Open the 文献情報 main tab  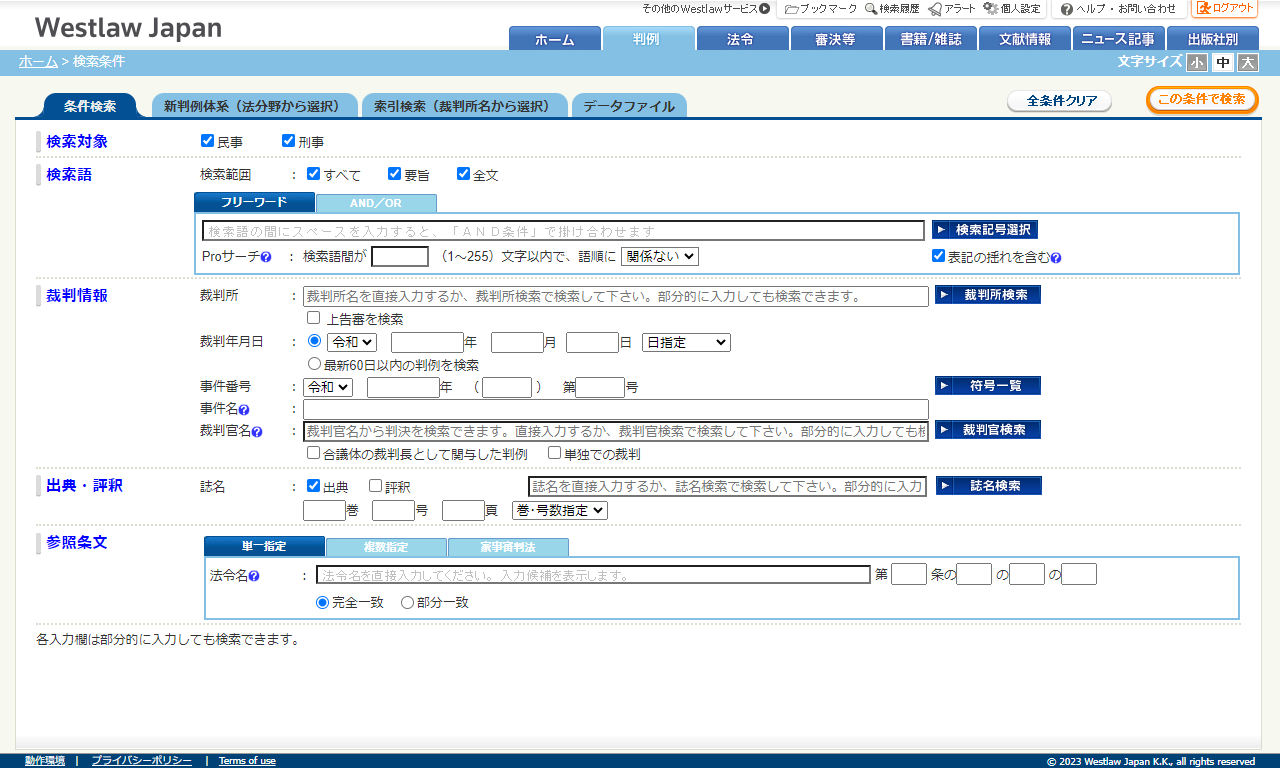tap(1024, 39)
